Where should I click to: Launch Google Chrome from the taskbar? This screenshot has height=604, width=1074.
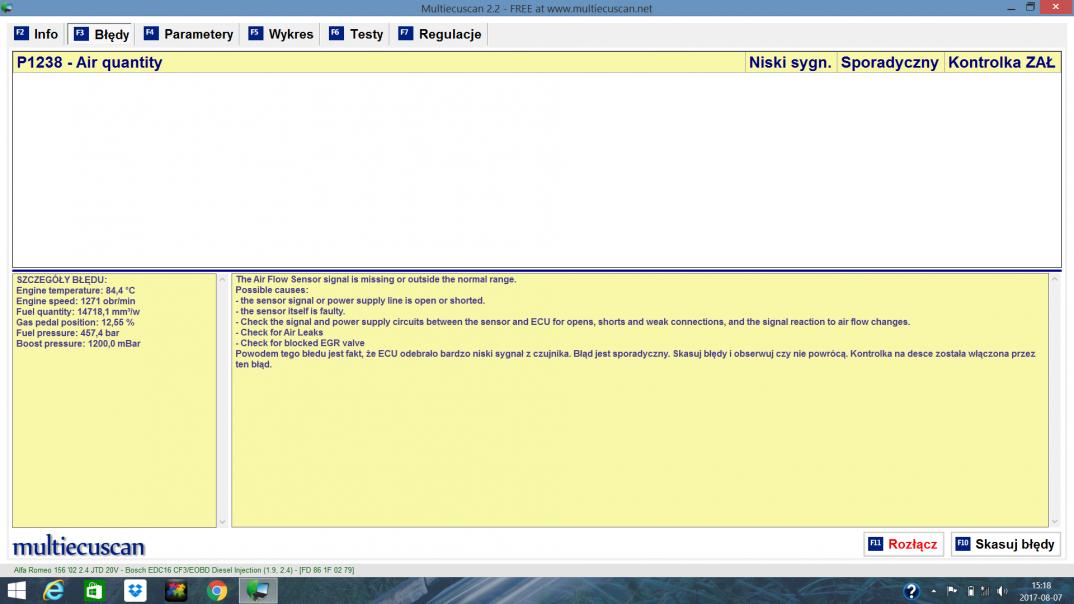coord(217,590)
